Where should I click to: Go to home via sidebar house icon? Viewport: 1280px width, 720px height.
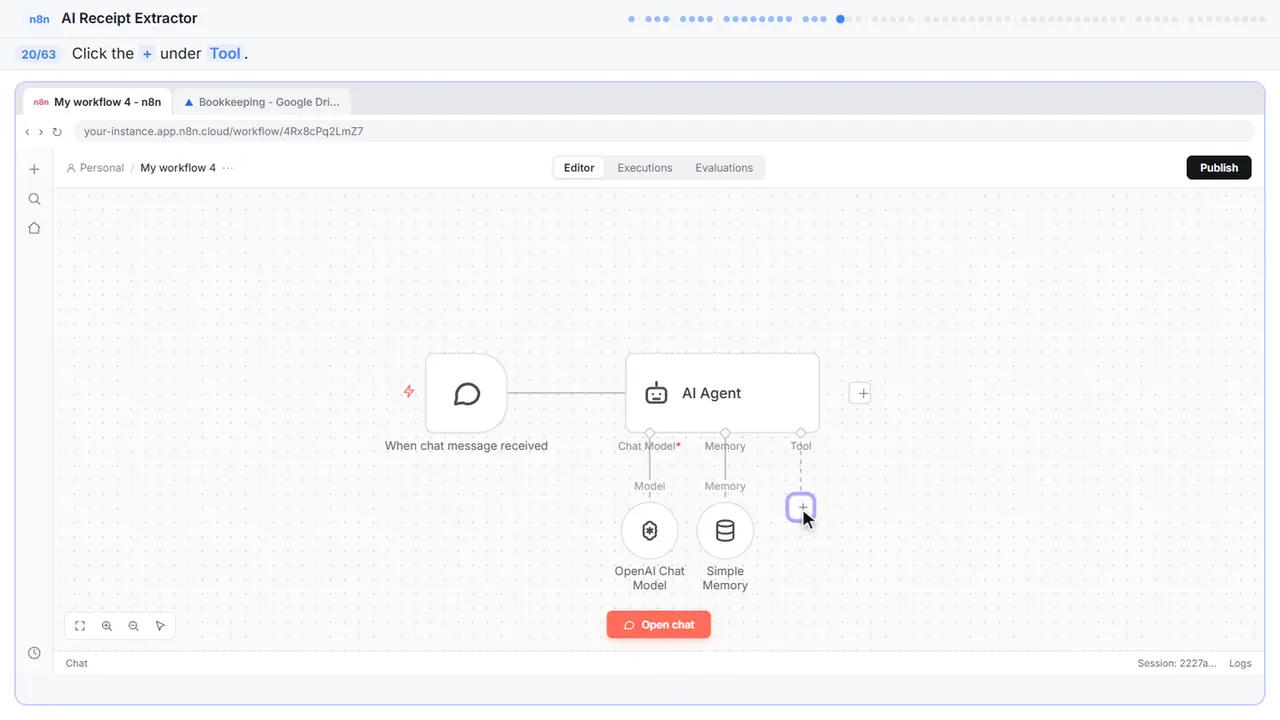34,228
